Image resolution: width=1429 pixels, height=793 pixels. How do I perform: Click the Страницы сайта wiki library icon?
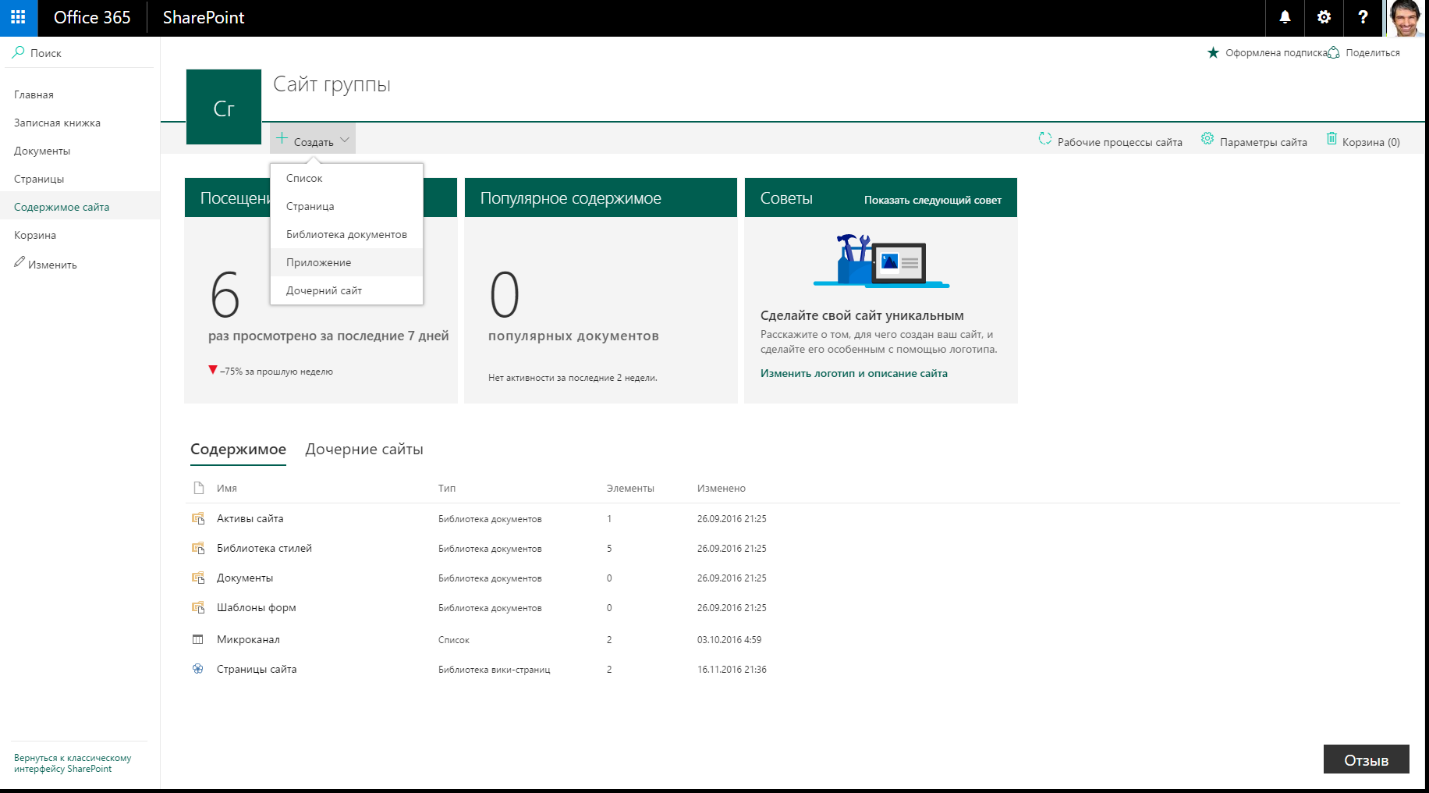tap(198, 669)
